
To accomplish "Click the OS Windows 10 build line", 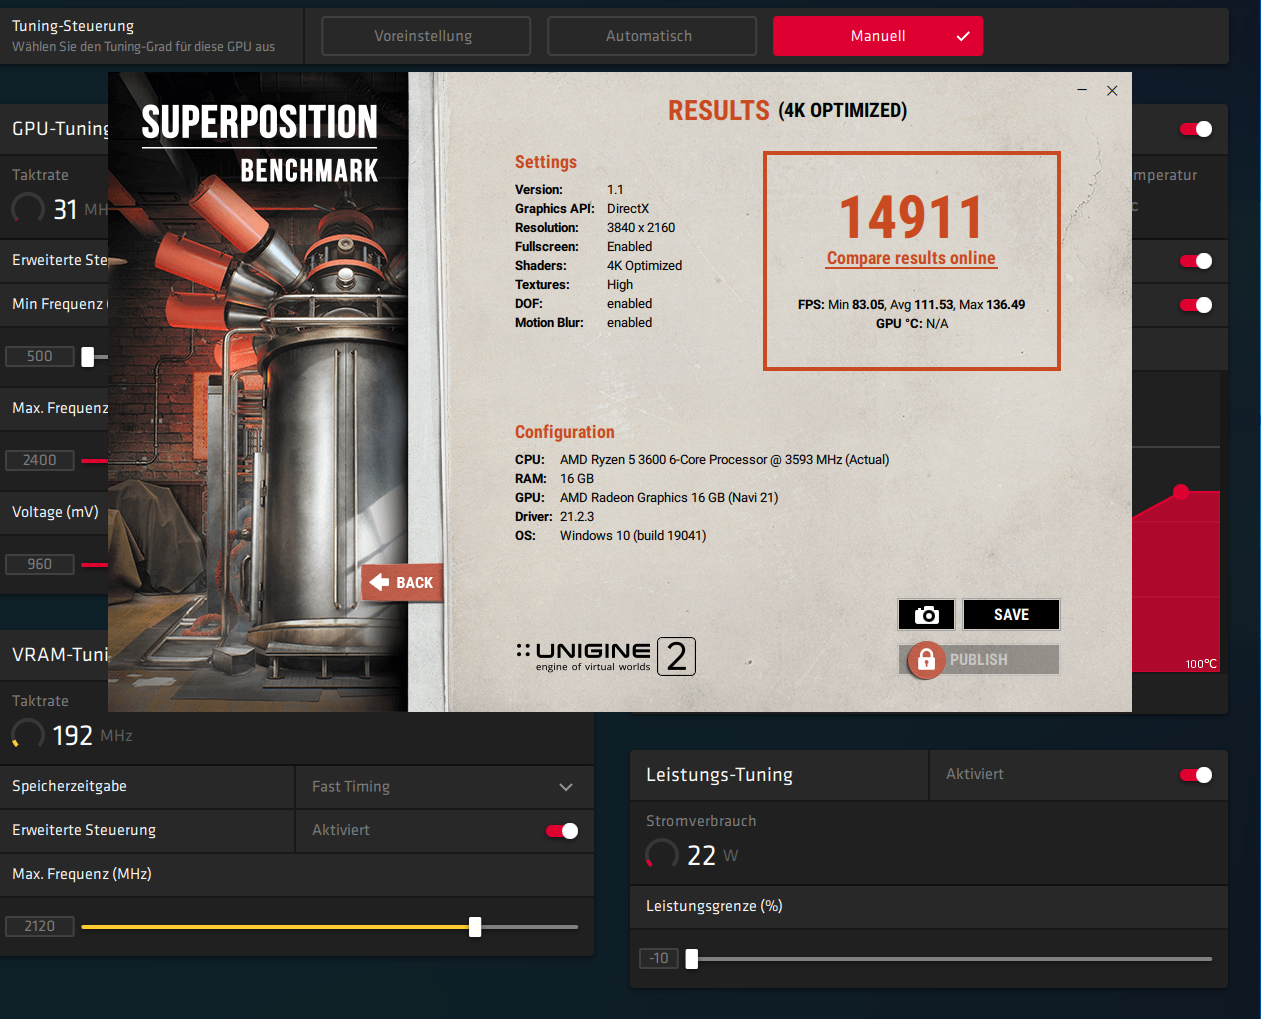I will [x=611, y=536].
